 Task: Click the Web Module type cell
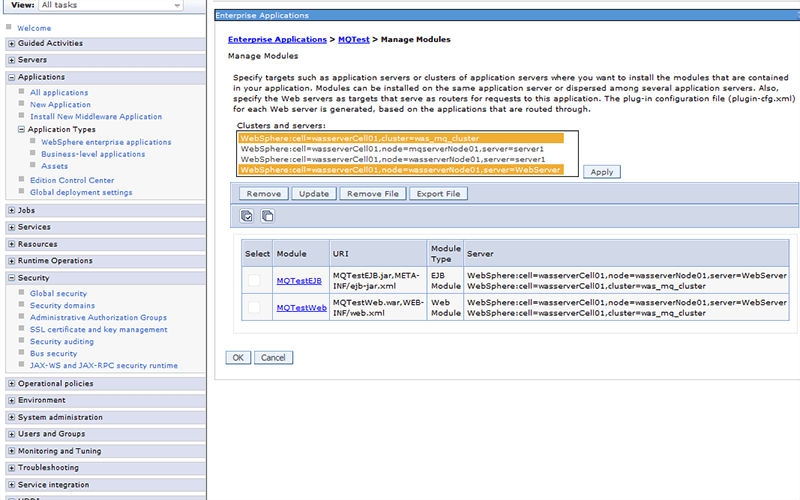[x=445, y=308]
